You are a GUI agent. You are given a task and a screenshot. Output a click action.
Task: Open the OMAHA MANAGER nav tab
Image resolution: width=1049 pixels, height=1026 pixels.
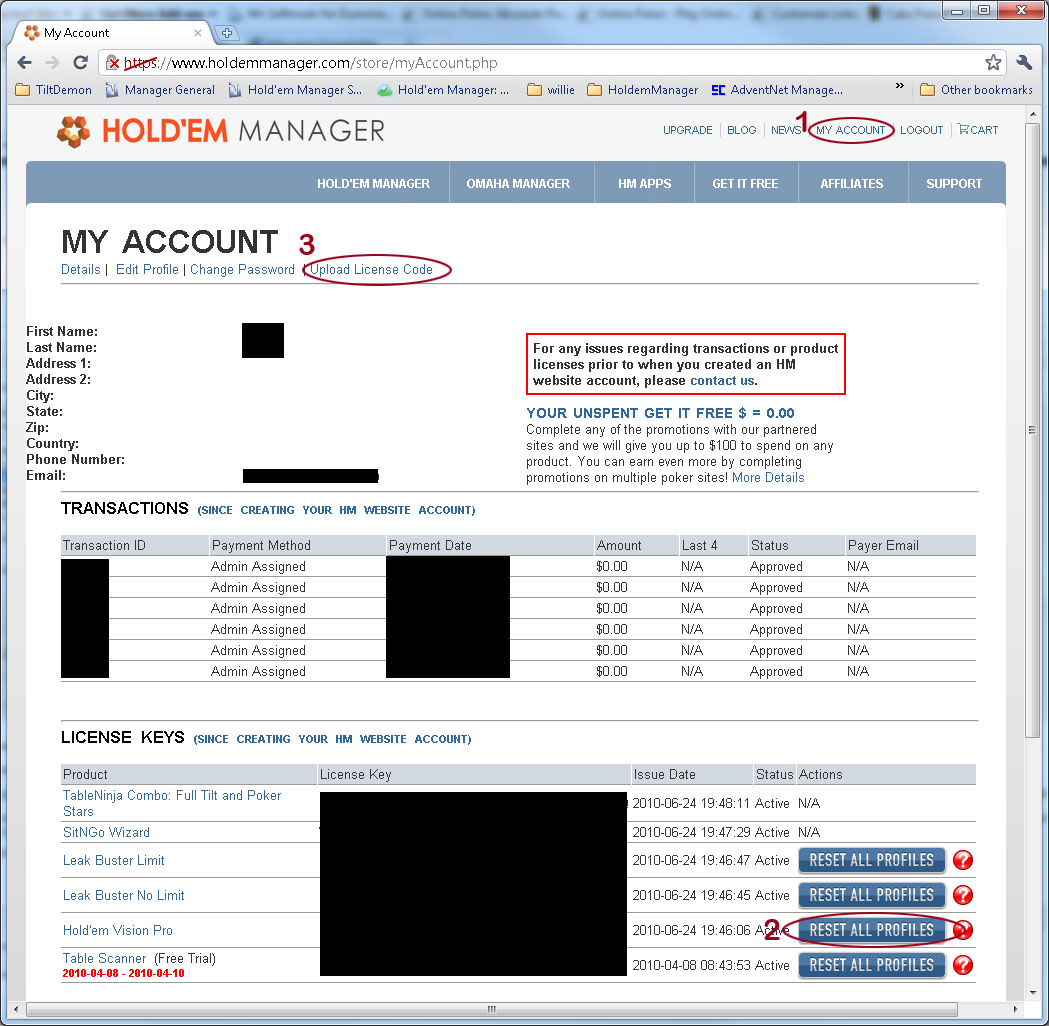518,183
